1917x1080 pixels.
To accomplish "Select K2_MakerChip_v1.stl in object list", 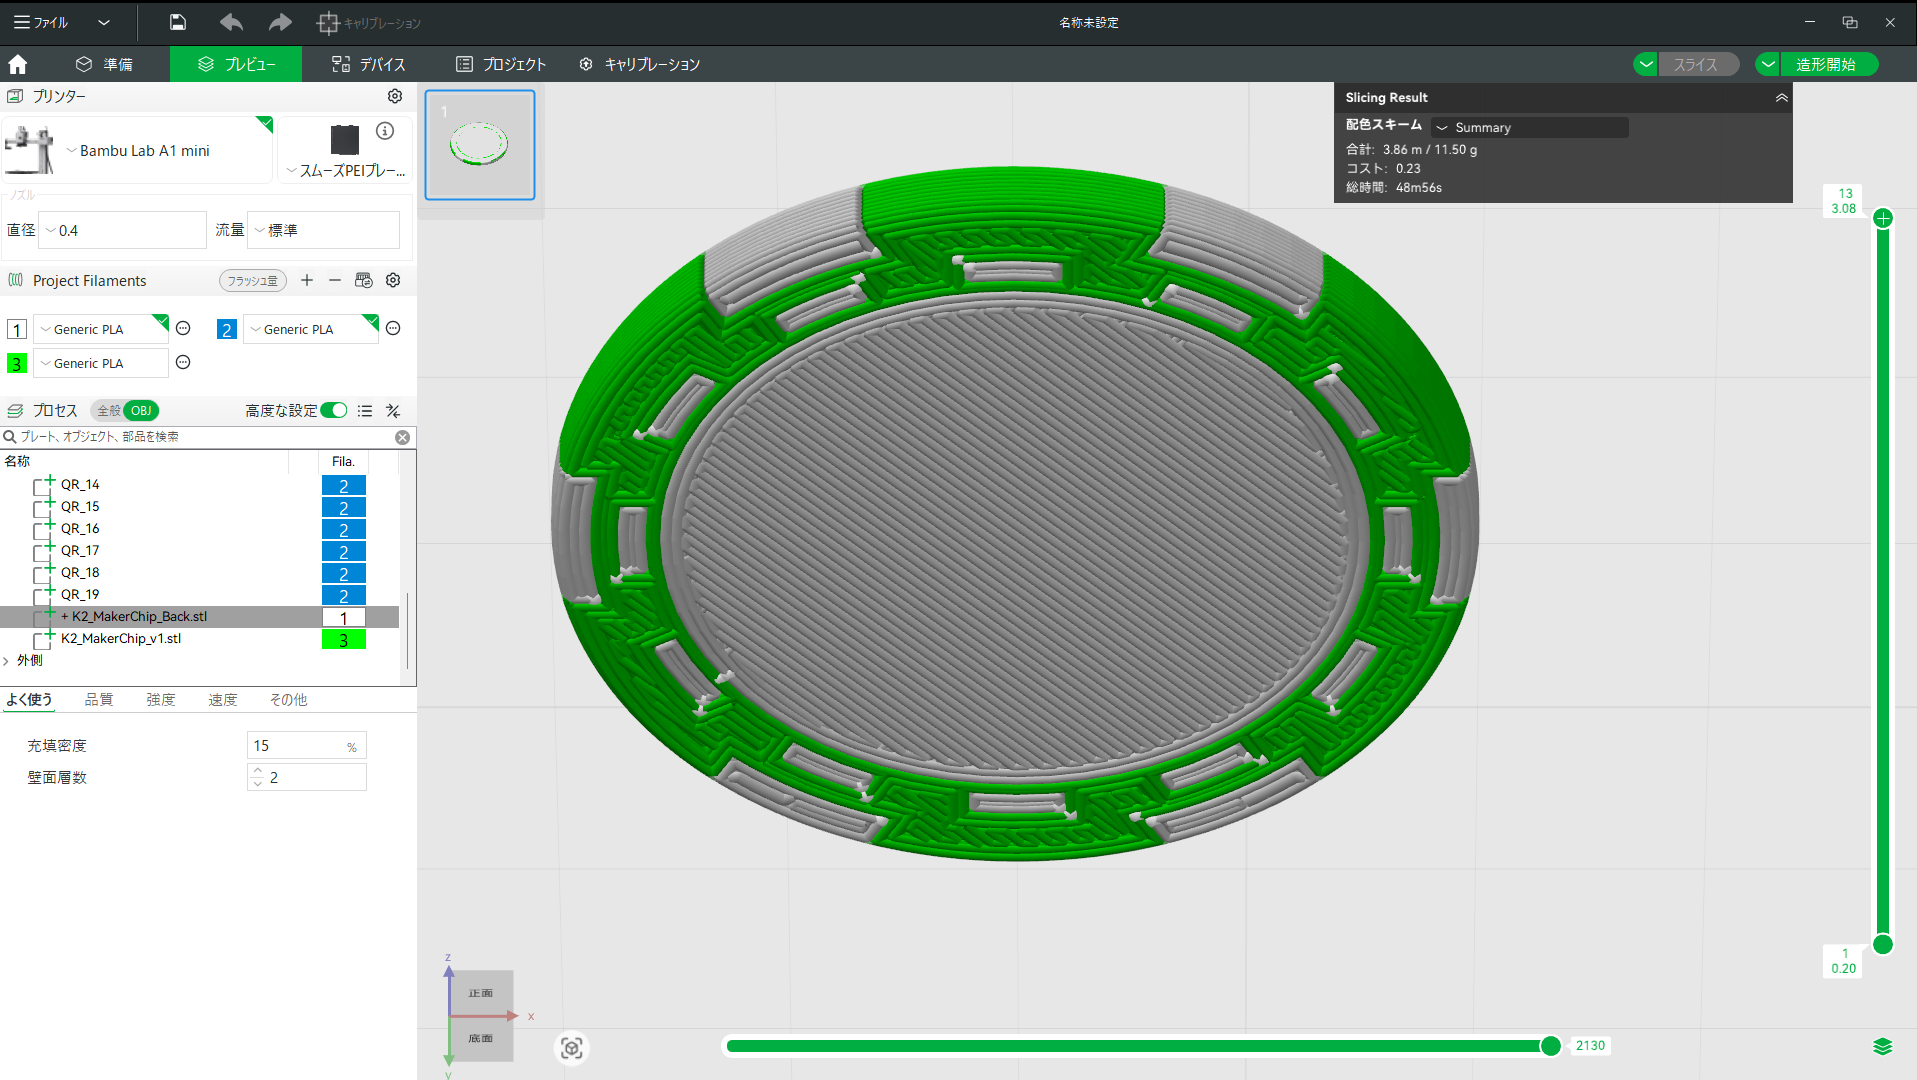I will [x=121, y=639].
